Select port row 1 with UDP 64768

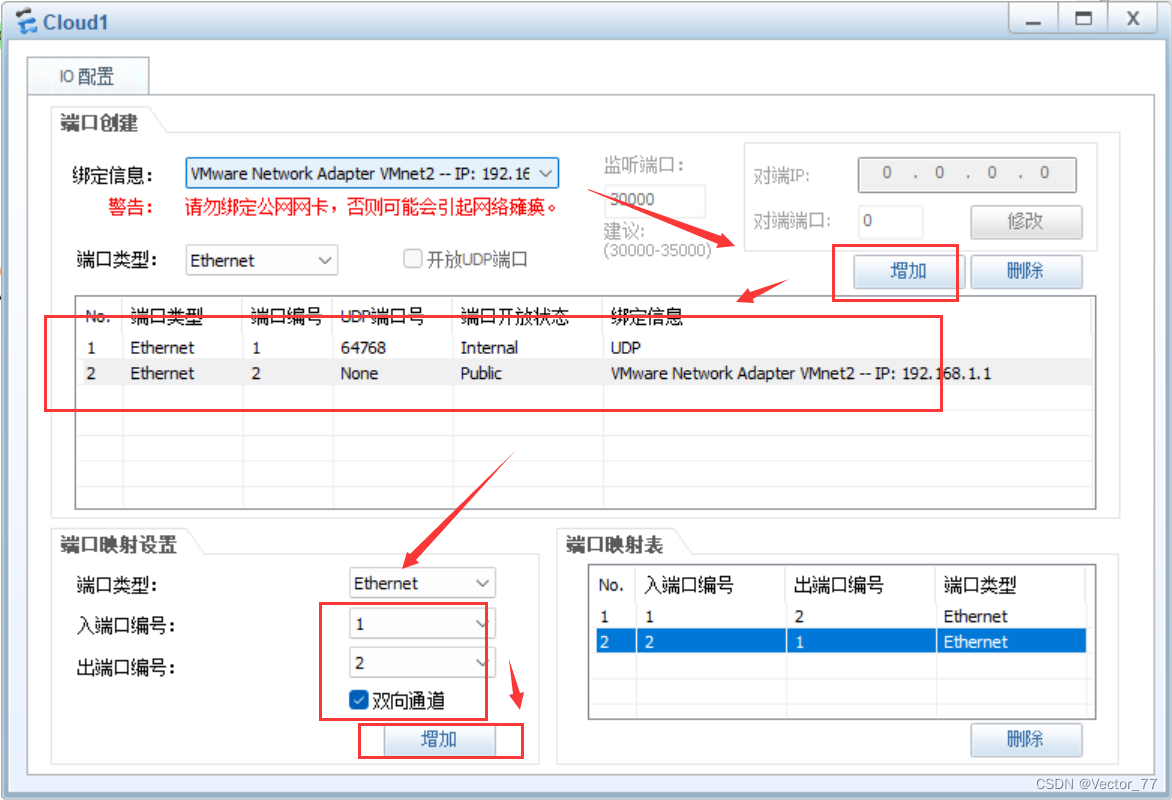click(x=584, y=348)
